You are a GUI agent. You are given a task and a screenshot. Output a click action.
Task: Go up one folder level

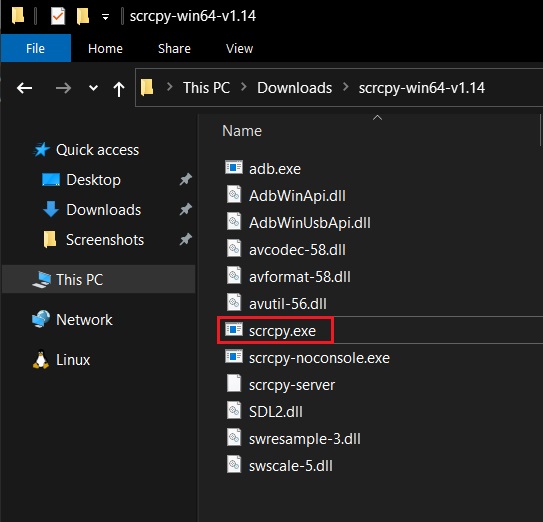point(119,89)
